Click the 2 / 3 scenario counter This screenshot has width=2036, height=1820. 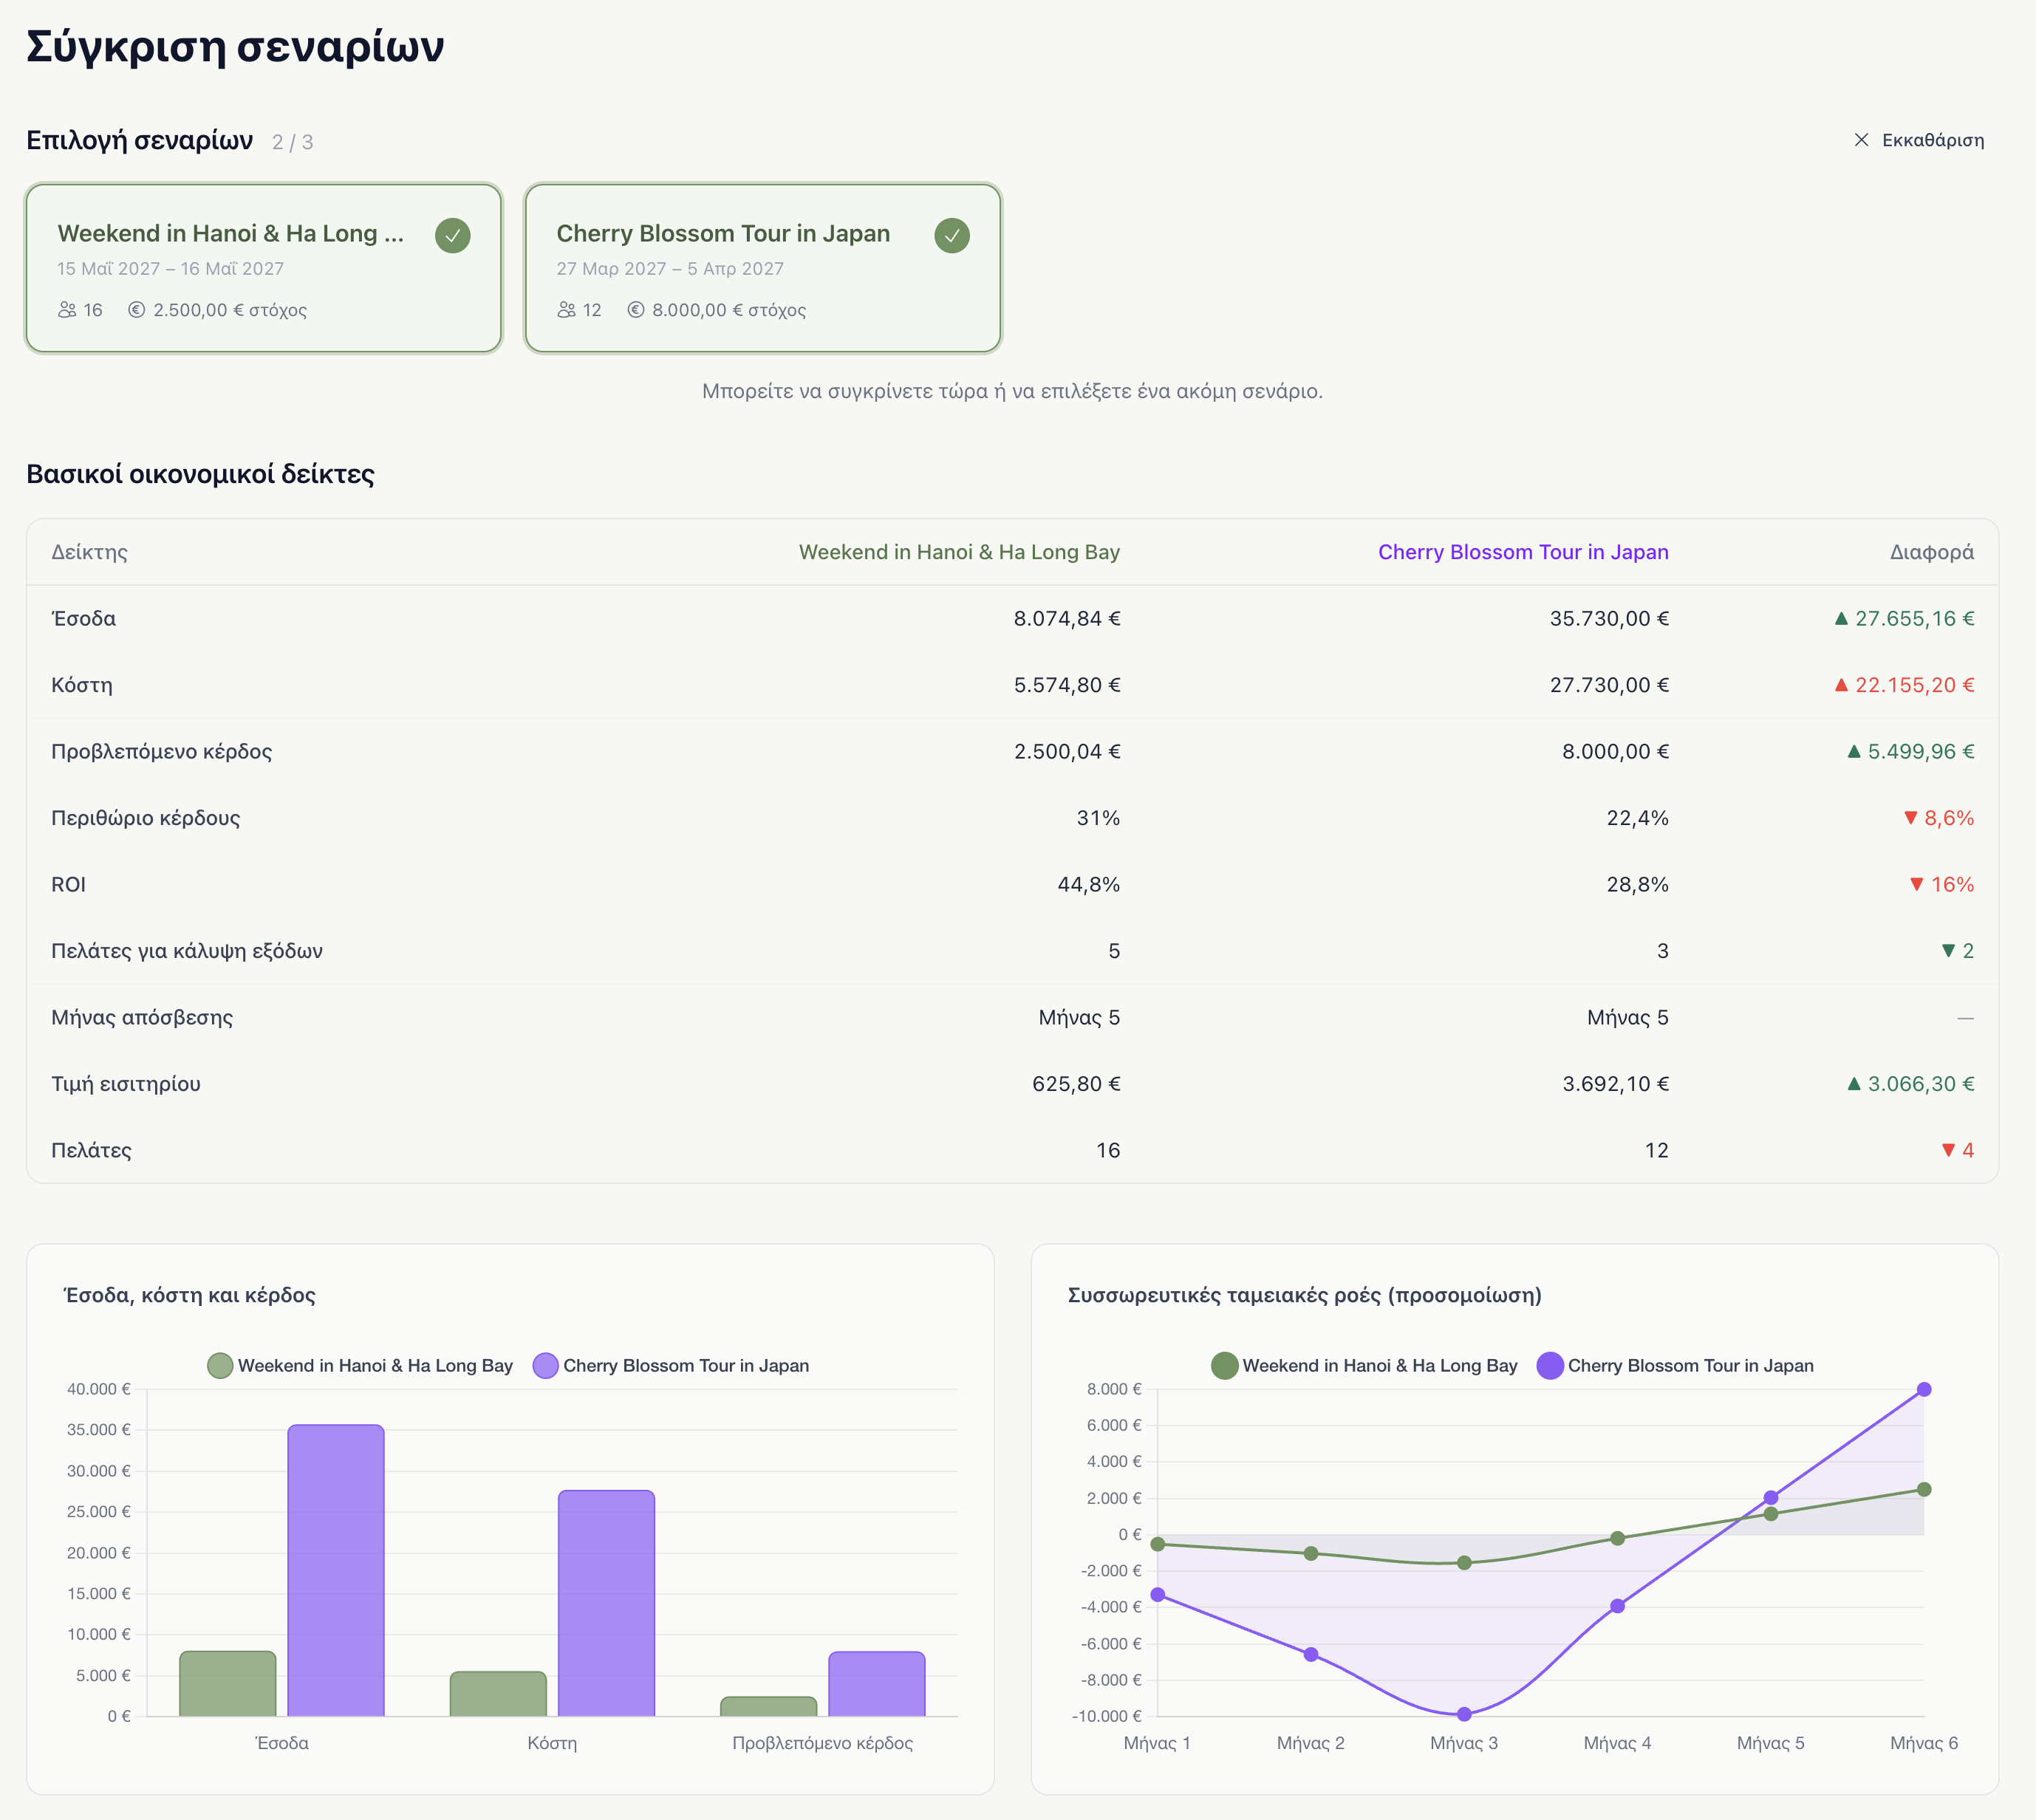pyautogui.click(x=293, y=142)
